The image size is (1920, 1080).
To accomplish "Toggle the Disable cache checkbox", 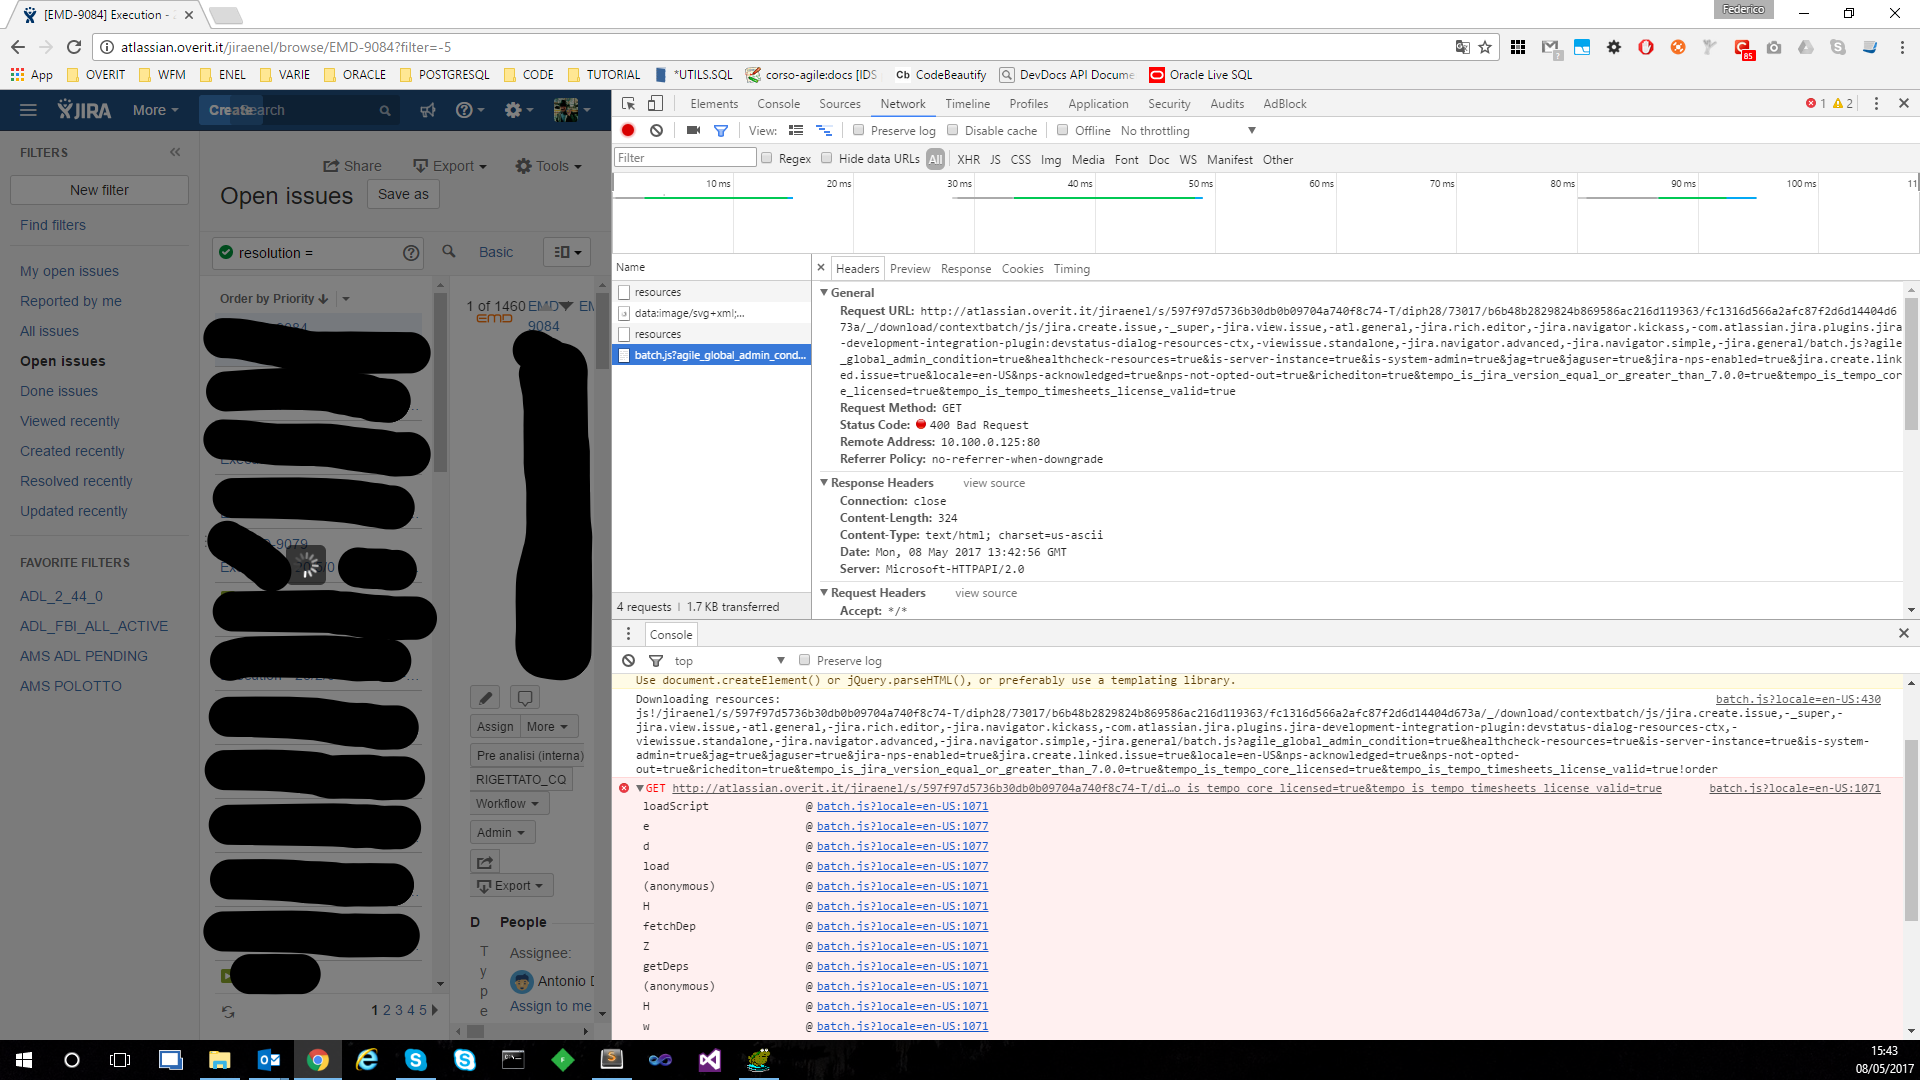I will 953,130.
